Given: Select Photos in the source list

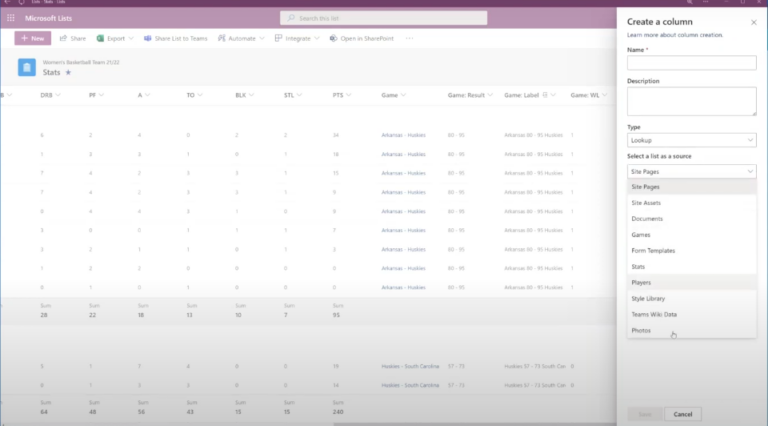Looking at the screenshot, I should 692,331.
